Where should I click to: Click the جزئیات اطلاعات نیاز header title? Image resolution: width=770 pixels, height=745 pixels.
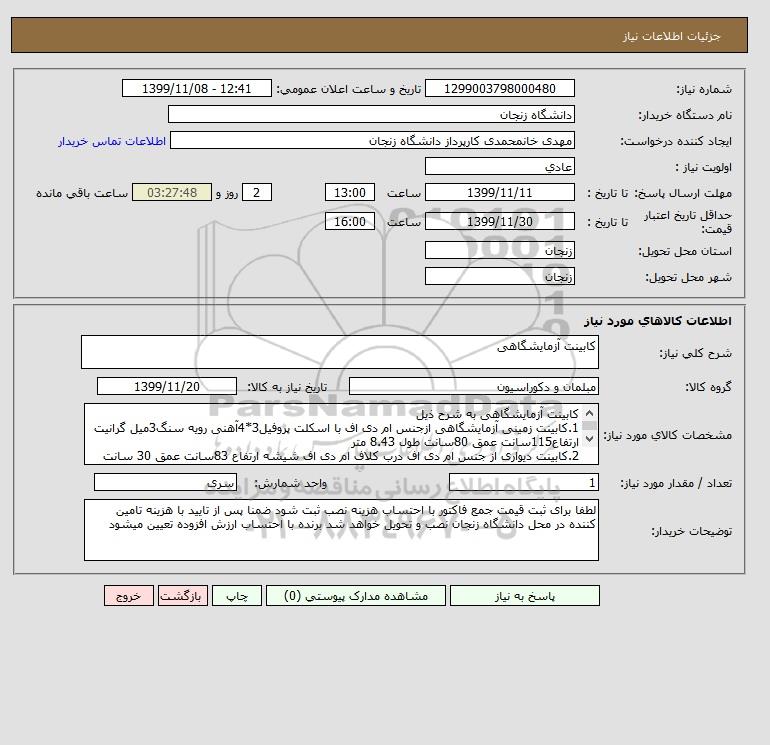[x=671, y=36]
